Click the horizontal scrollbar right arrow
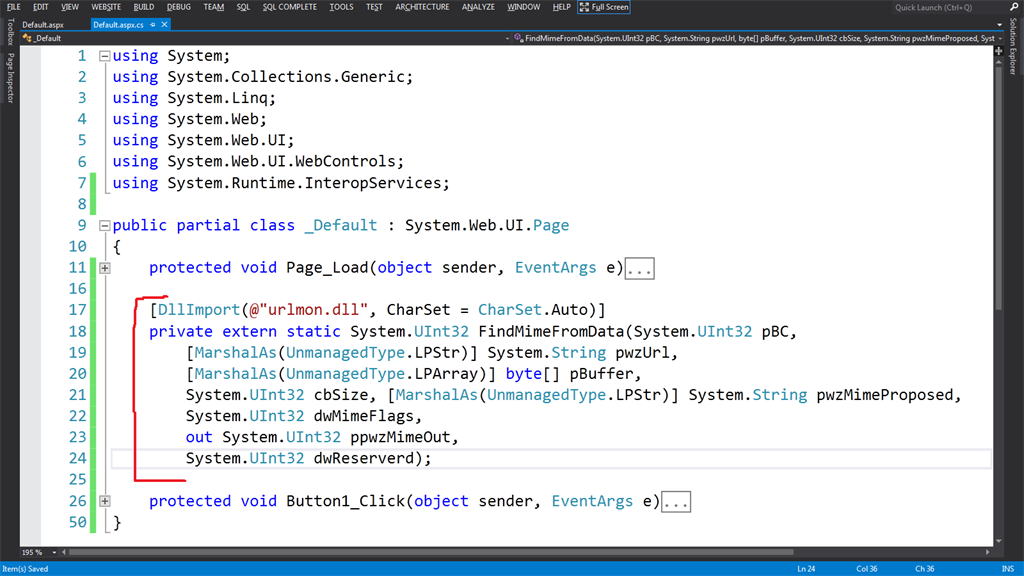Screen dimensions: 1024x576 pos(987,552)
